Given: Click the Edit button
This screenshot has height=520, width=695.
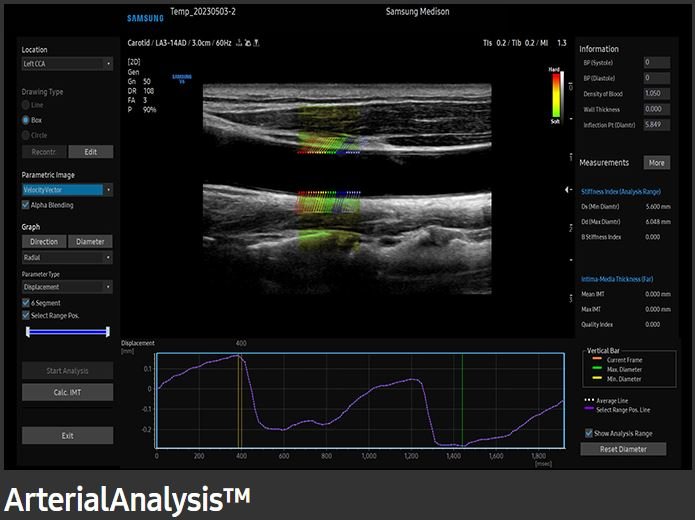Looking at the screenshot, I should (91, 152).
